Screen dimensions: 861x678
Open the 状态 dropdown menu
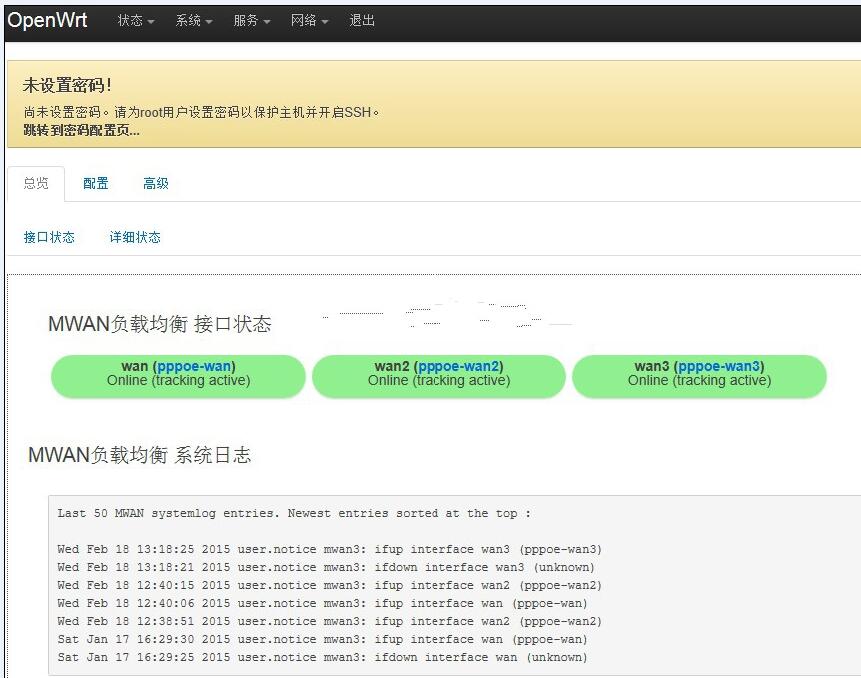pos(135,21)
